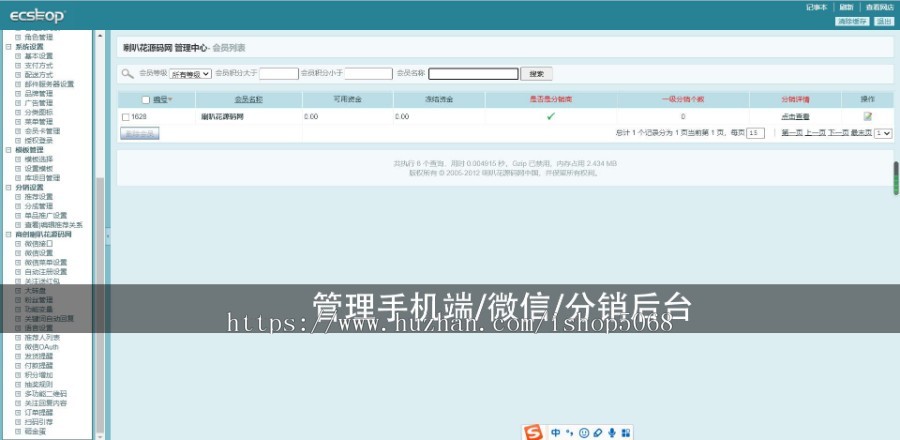Open 微信接口 in the sidebar
Viewport: 900px width, 440px height.
(38, 244)
